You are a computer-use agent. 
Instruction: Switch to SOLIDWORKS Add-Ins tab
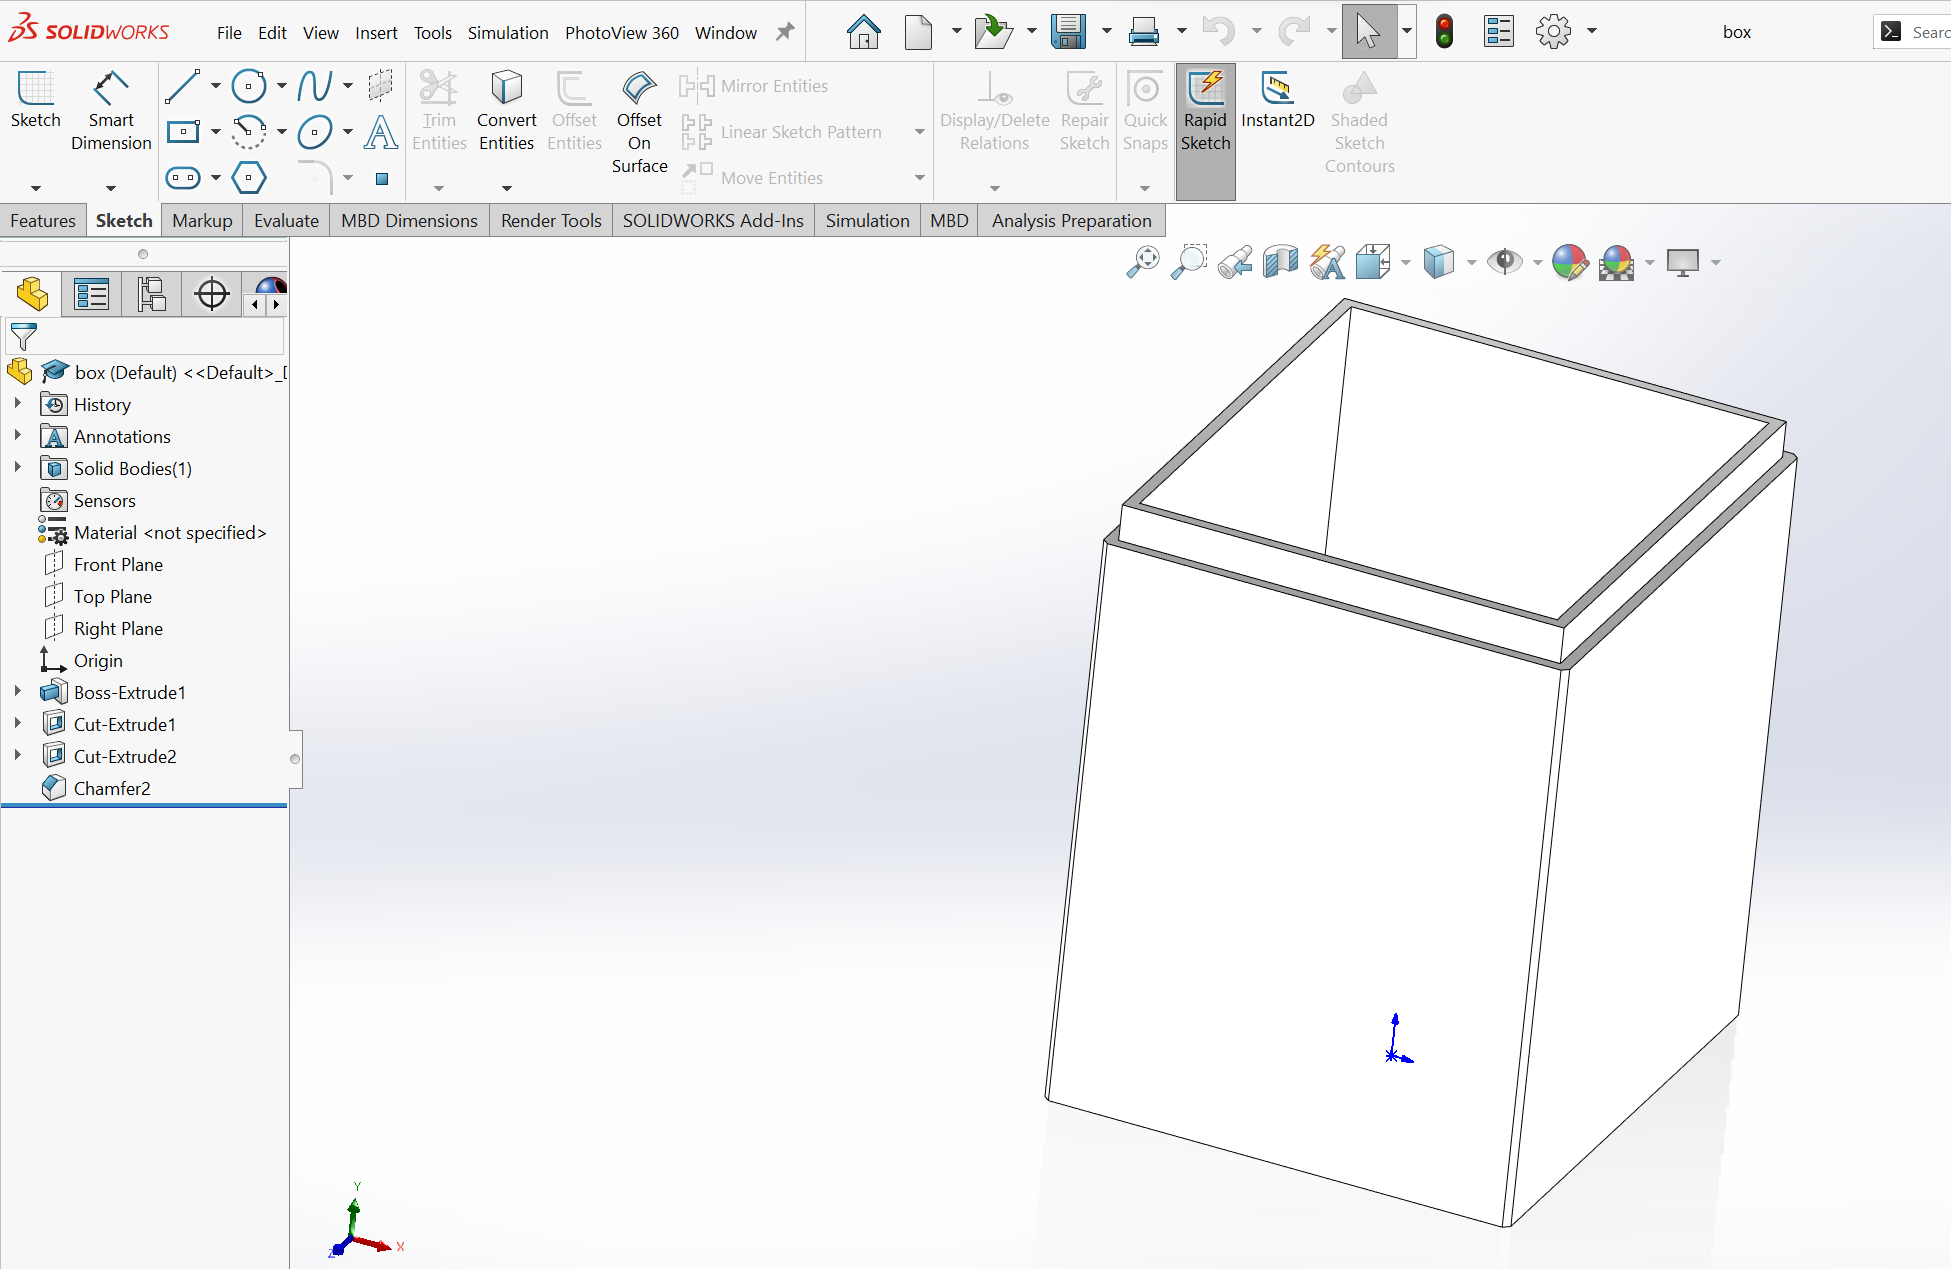pos(713,220)
